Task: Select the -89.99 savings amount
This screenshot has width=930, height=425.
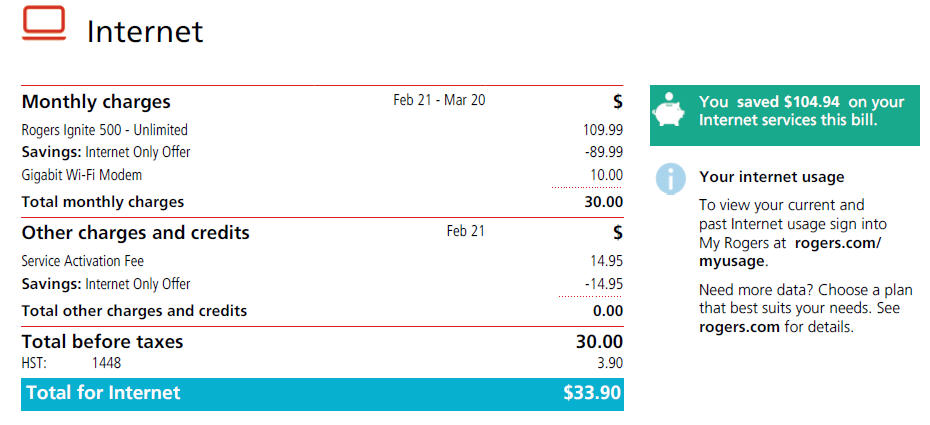Action: (x=603, y=152)
